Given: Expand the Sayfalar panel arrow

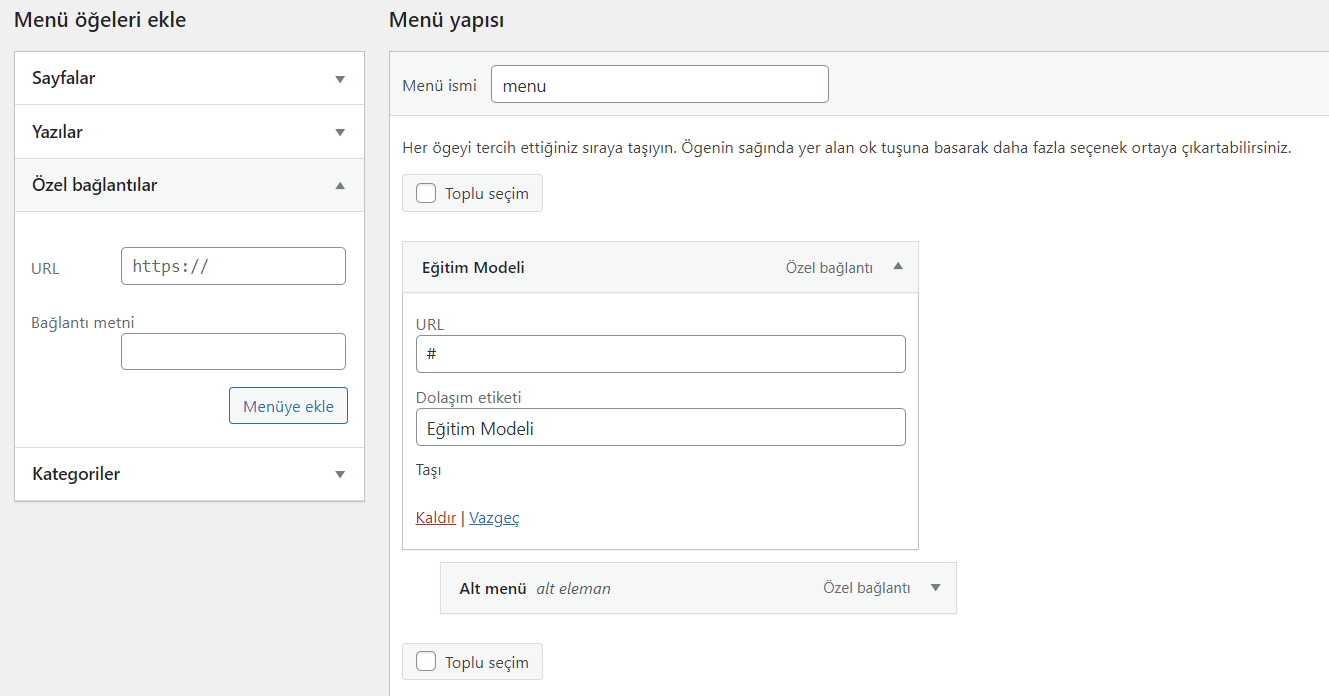Looking at the screenshot, I should coord(340,79).
